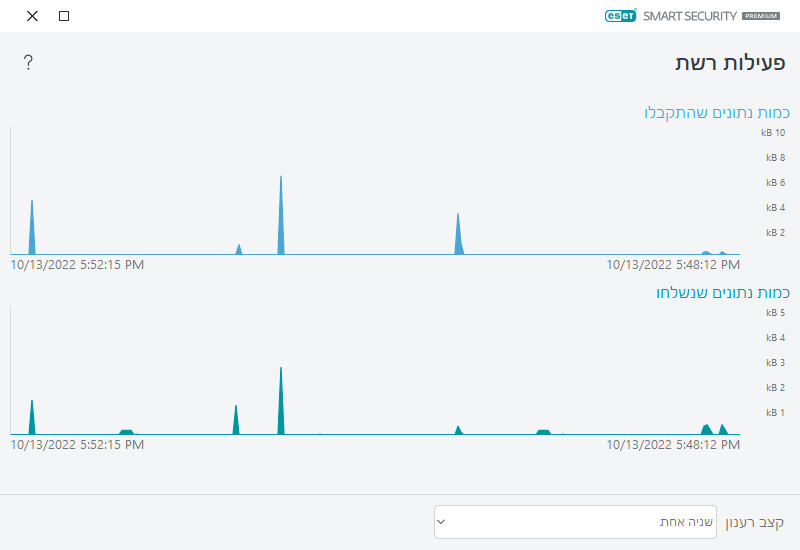Click the received chart's 5:52:15 PM timestamp
The width and height of the screenshot is (800, 550).
77,265
